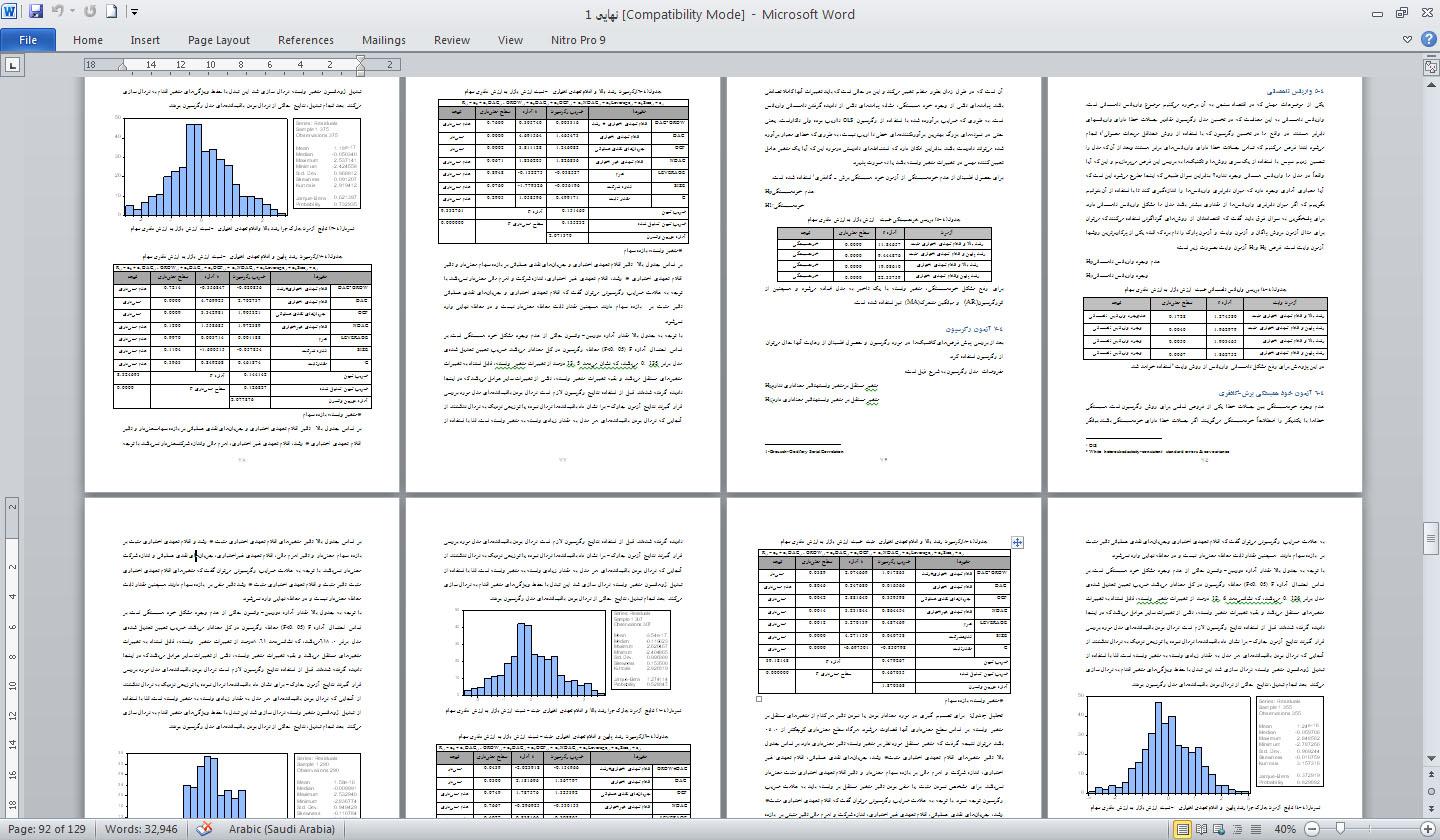Switch to Full Screen Reading view
Screen dimensions: 1440x840
(1201, 829)
